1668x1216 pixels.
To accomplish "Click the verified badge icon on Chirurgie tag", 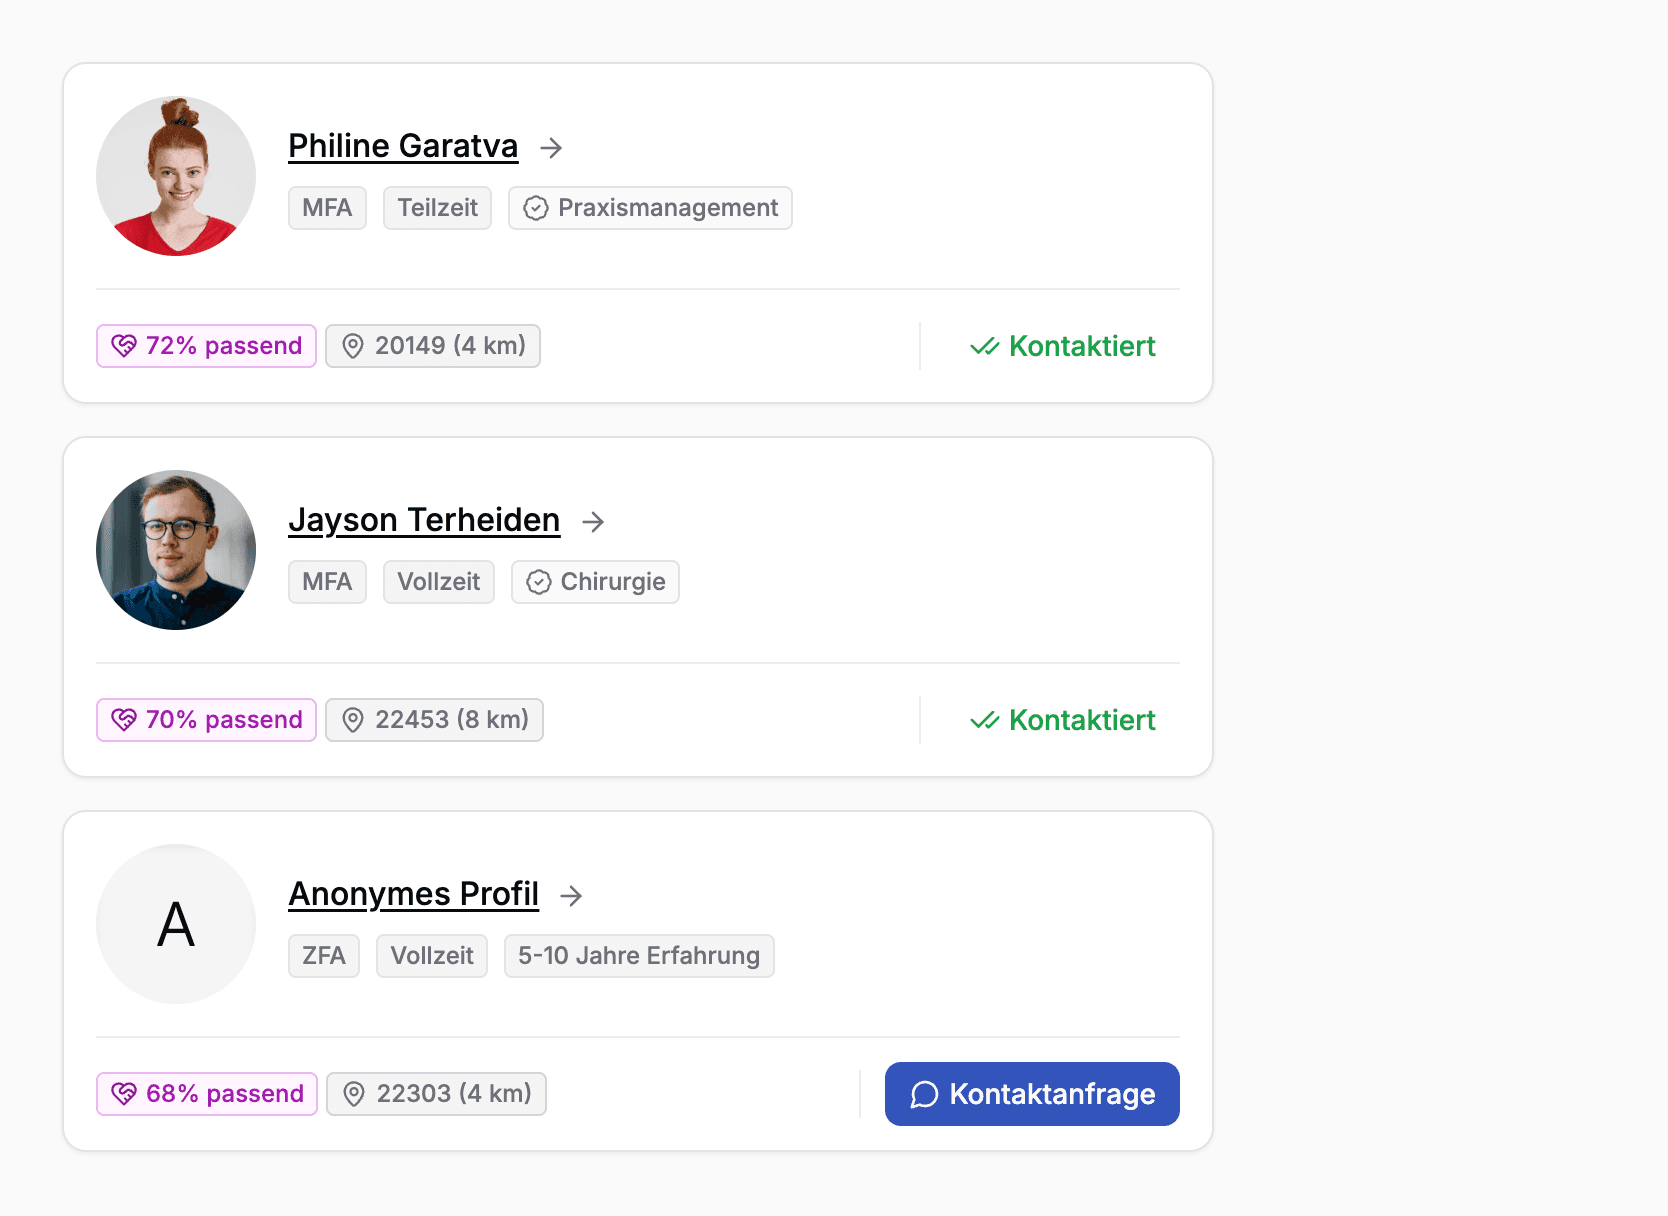I will click(x=538, y=581).
